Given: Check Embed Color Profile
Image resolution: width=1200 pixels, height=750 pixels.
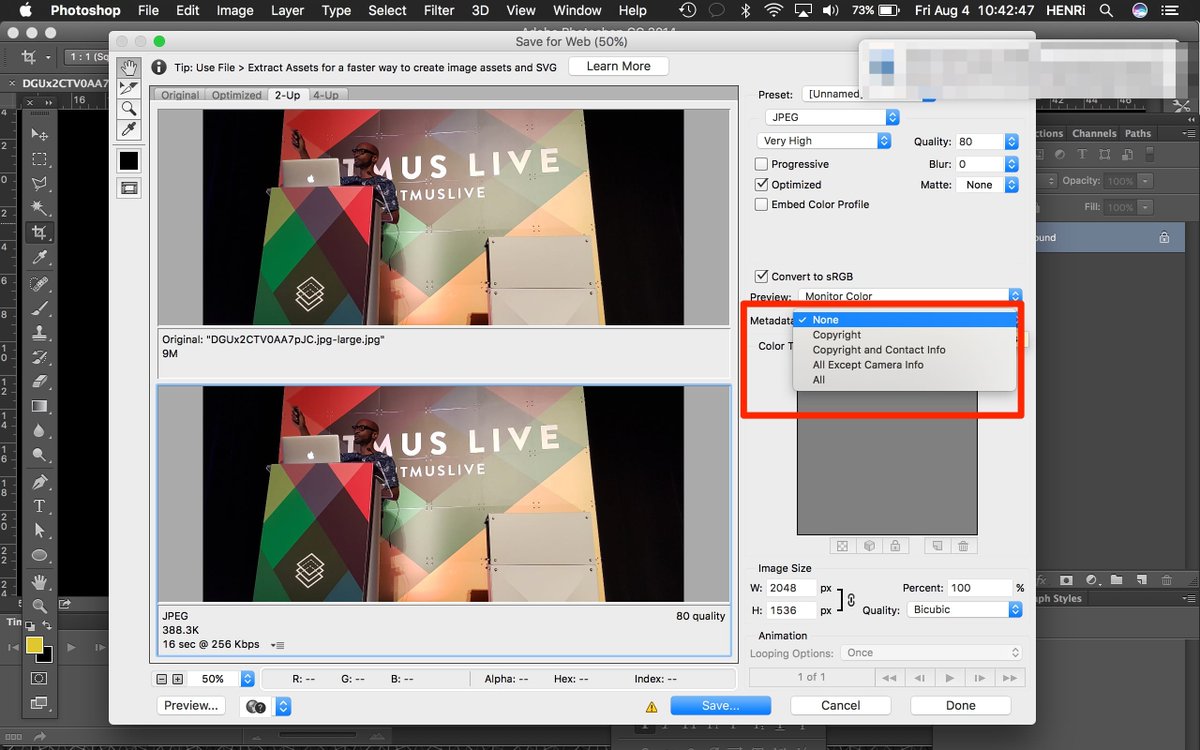Looking at the screenshot, I should pyautogui.click(x=761, y=204).
